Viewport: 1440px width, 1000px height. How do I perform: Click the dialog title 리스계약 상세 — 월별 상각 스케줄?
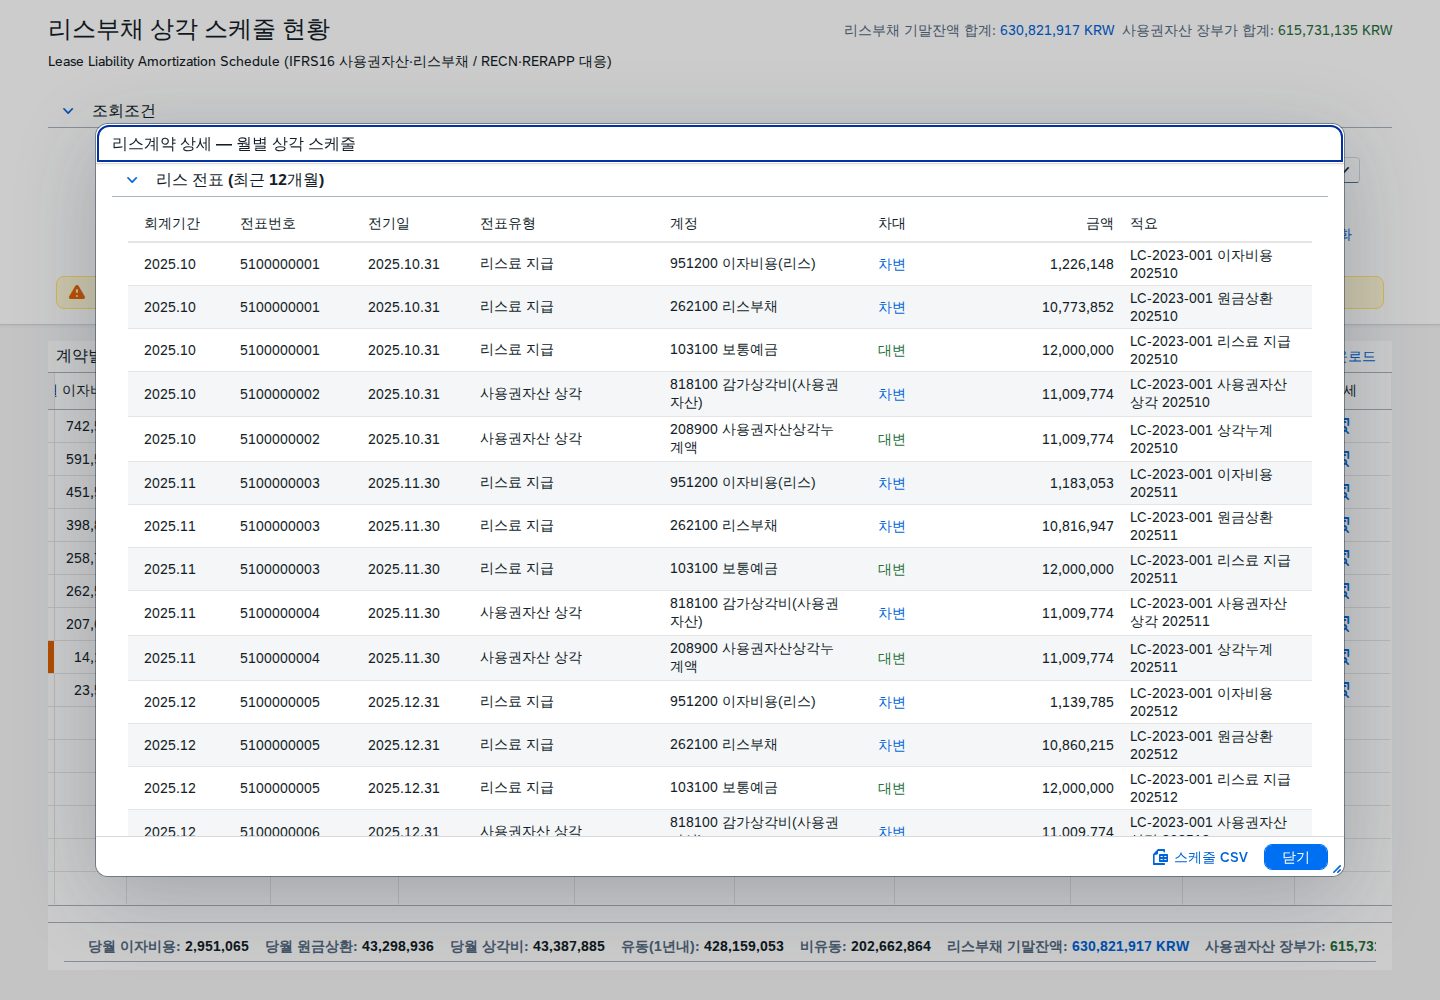tap(234, 144)
